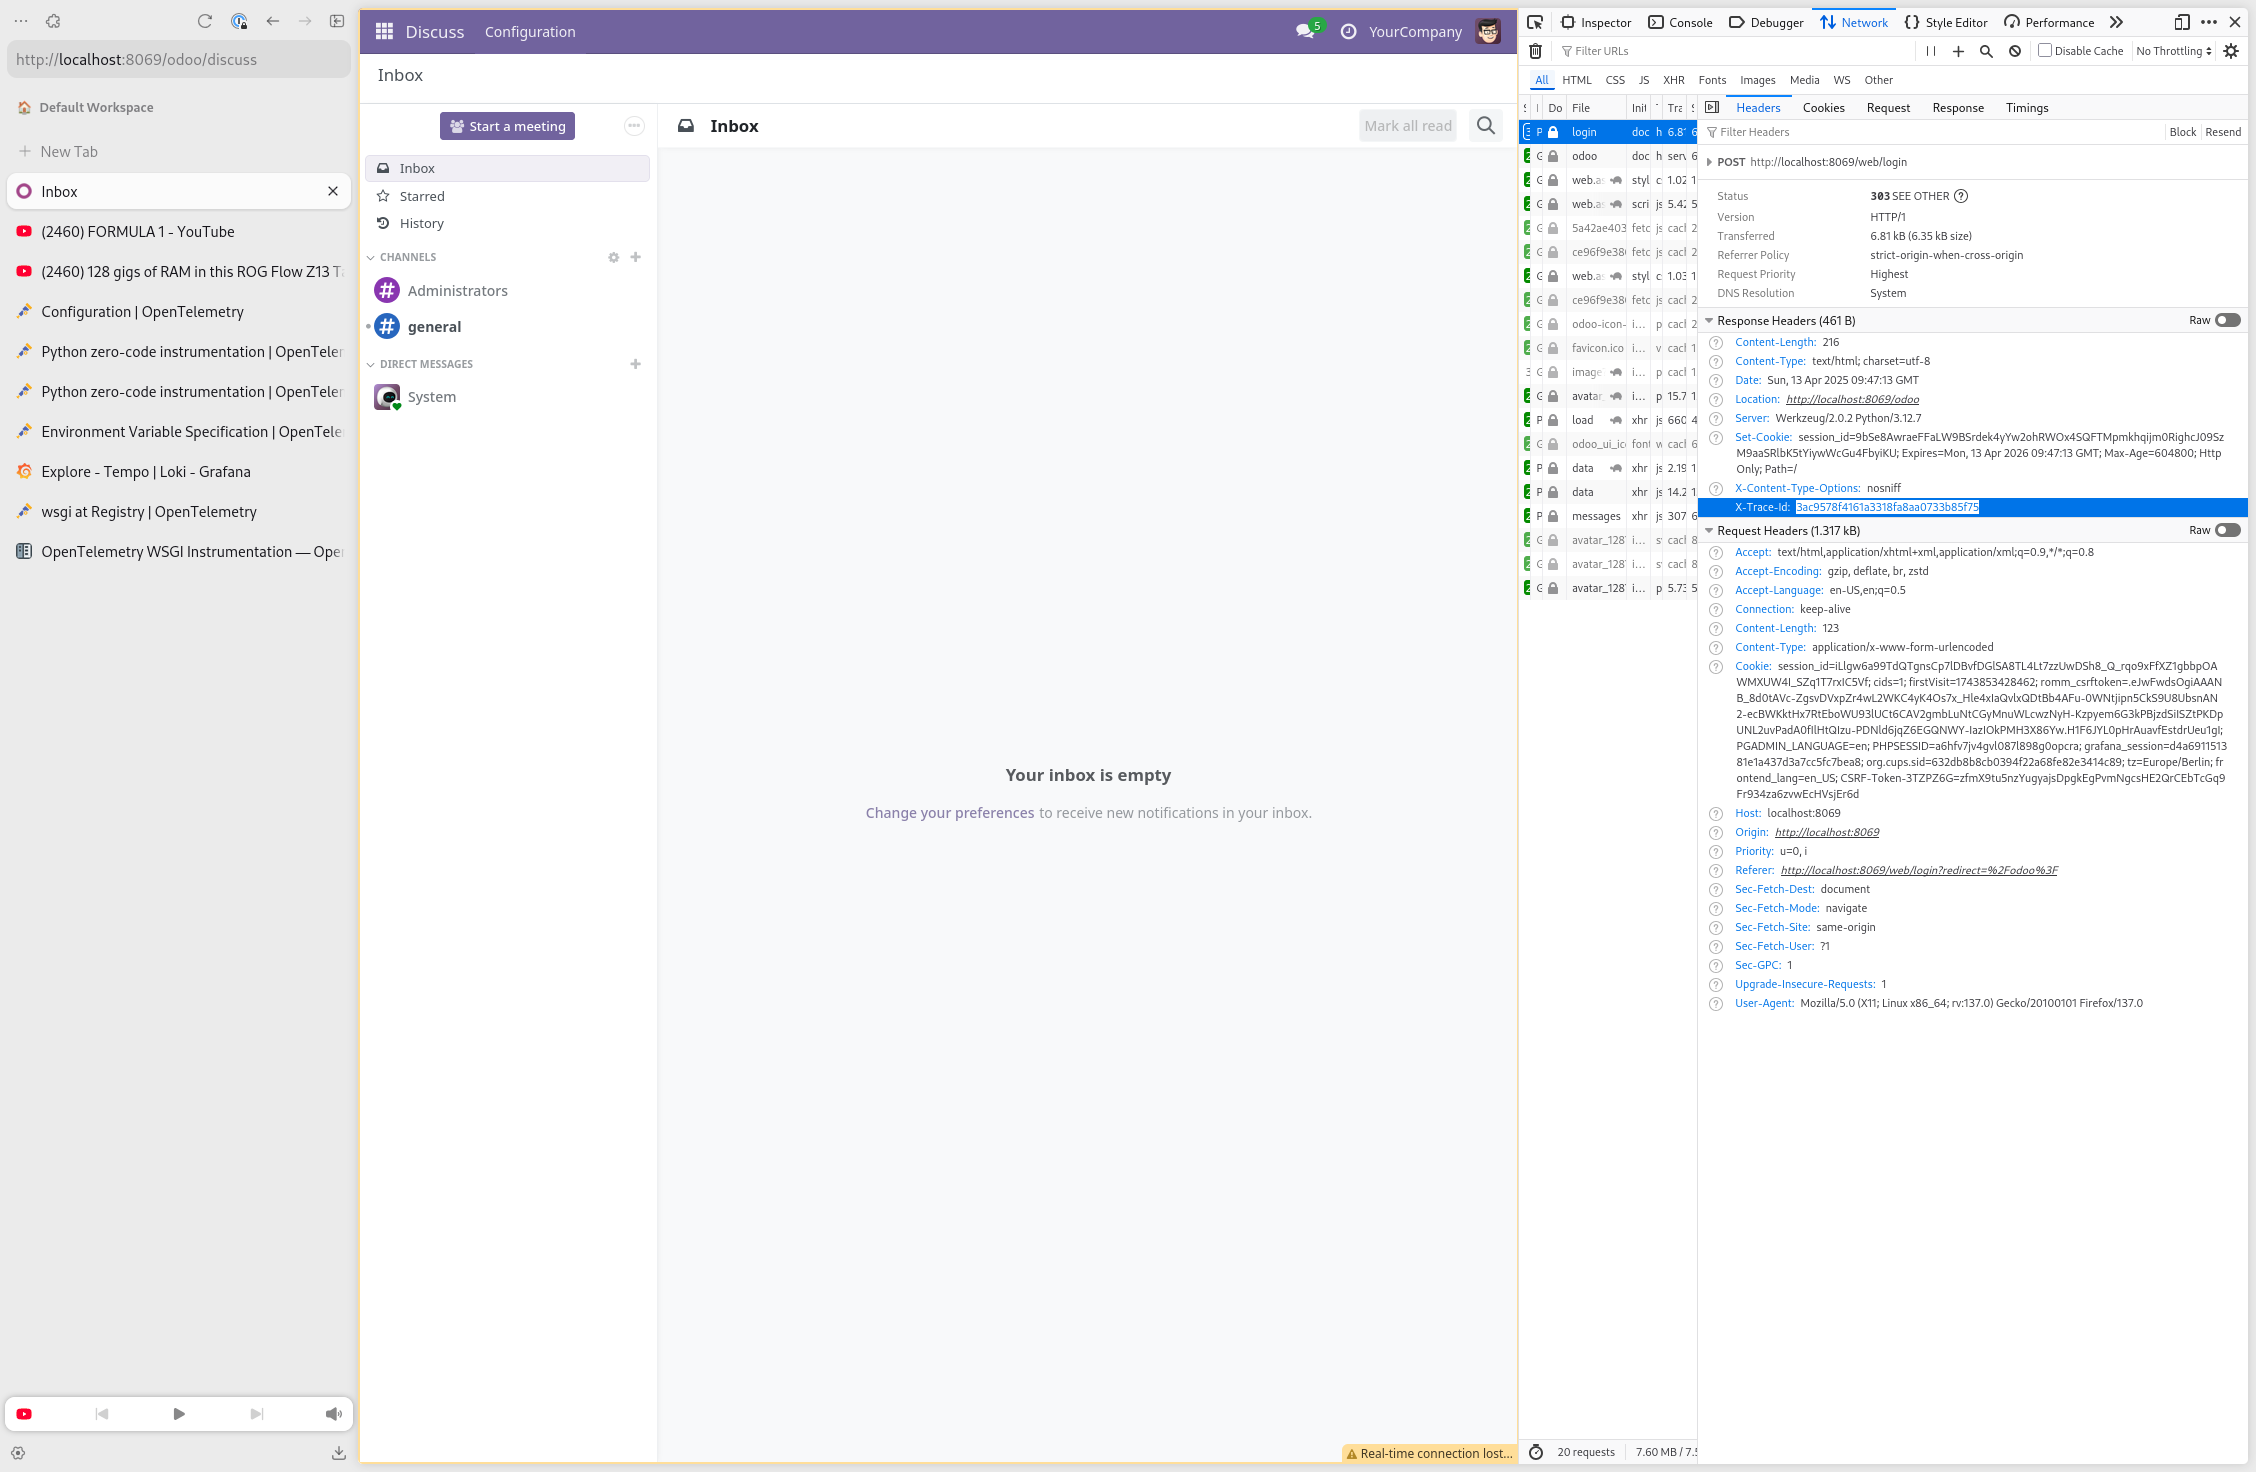The height and width of the screenshot is (1472, 2256).
Task: Clear the network log with the trash icon
Action: click(1536, 51)
